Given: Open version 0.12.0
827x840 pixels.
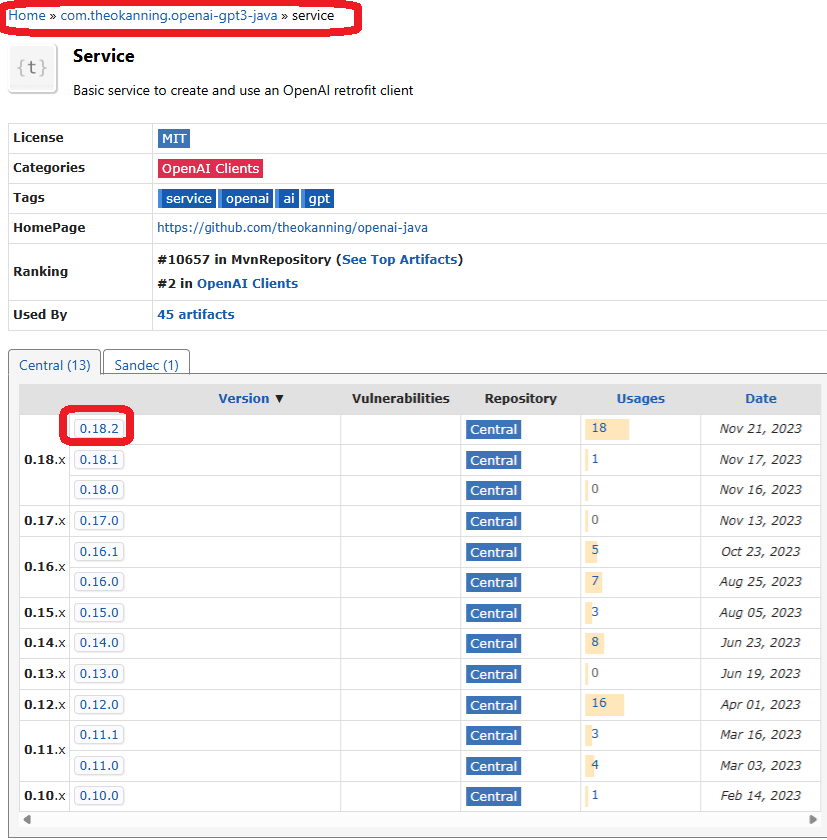Looking at the screenshot, I should 99,705.
